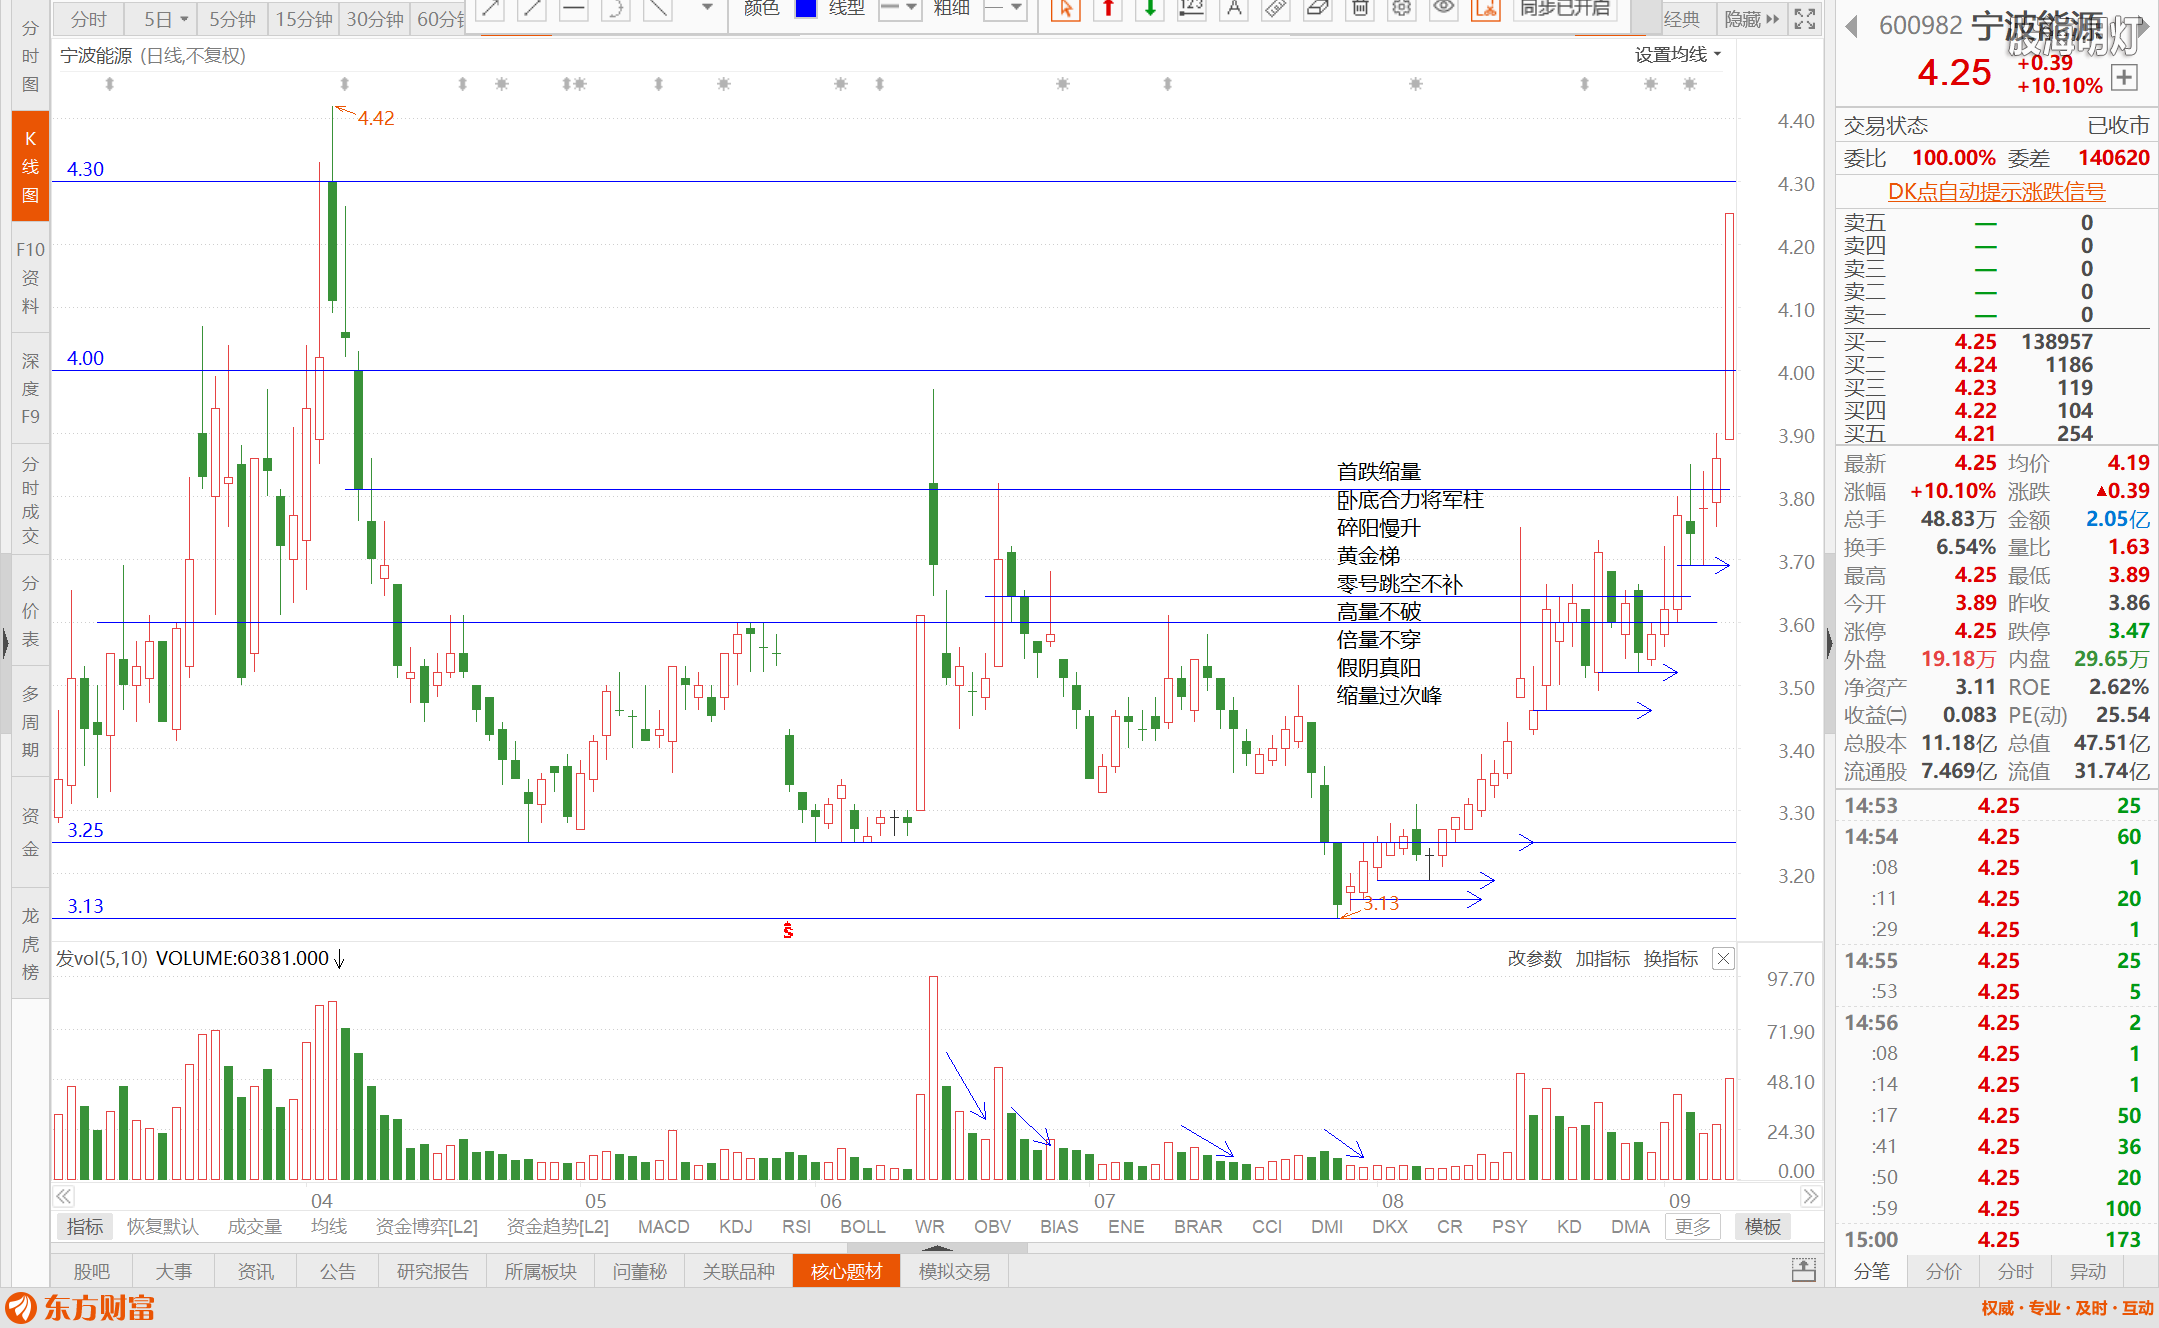Click the left edge panel collapse handle
This screenshot has width=2159, height=1328.
coord(5,641)
